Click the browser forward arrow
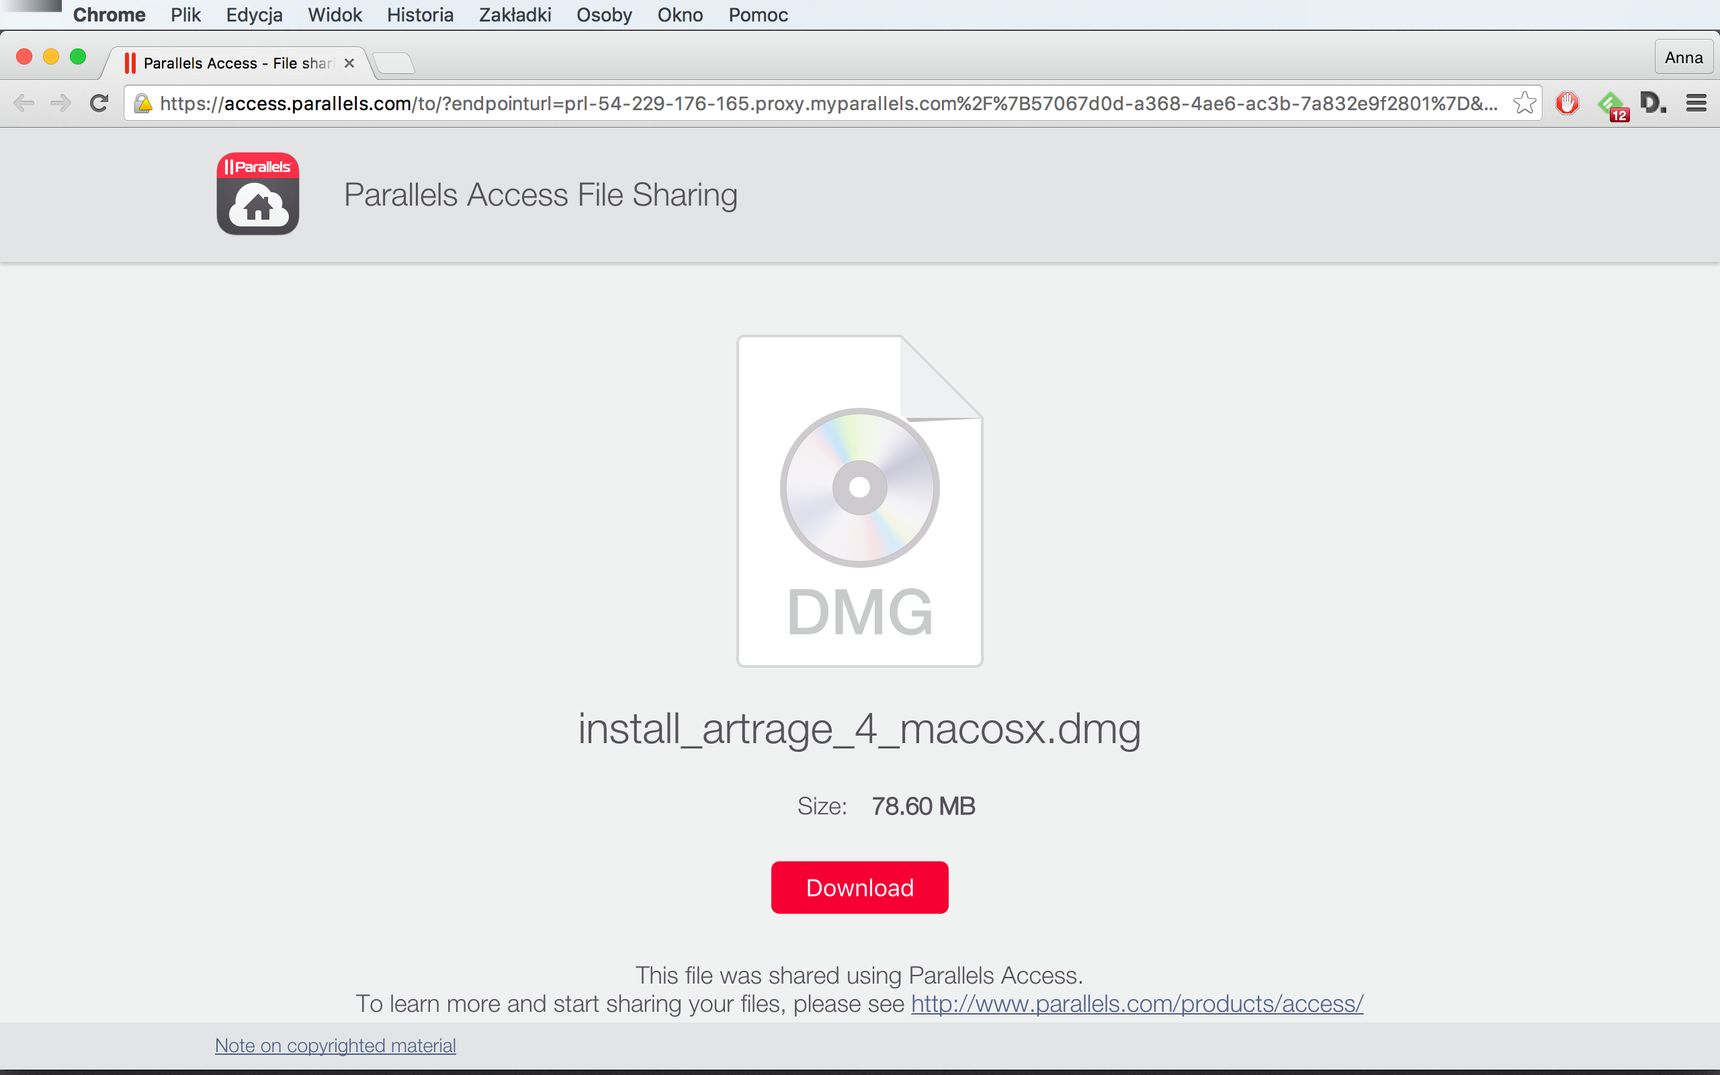Viewport: 1720px width, 1075px height. (61, 103)
